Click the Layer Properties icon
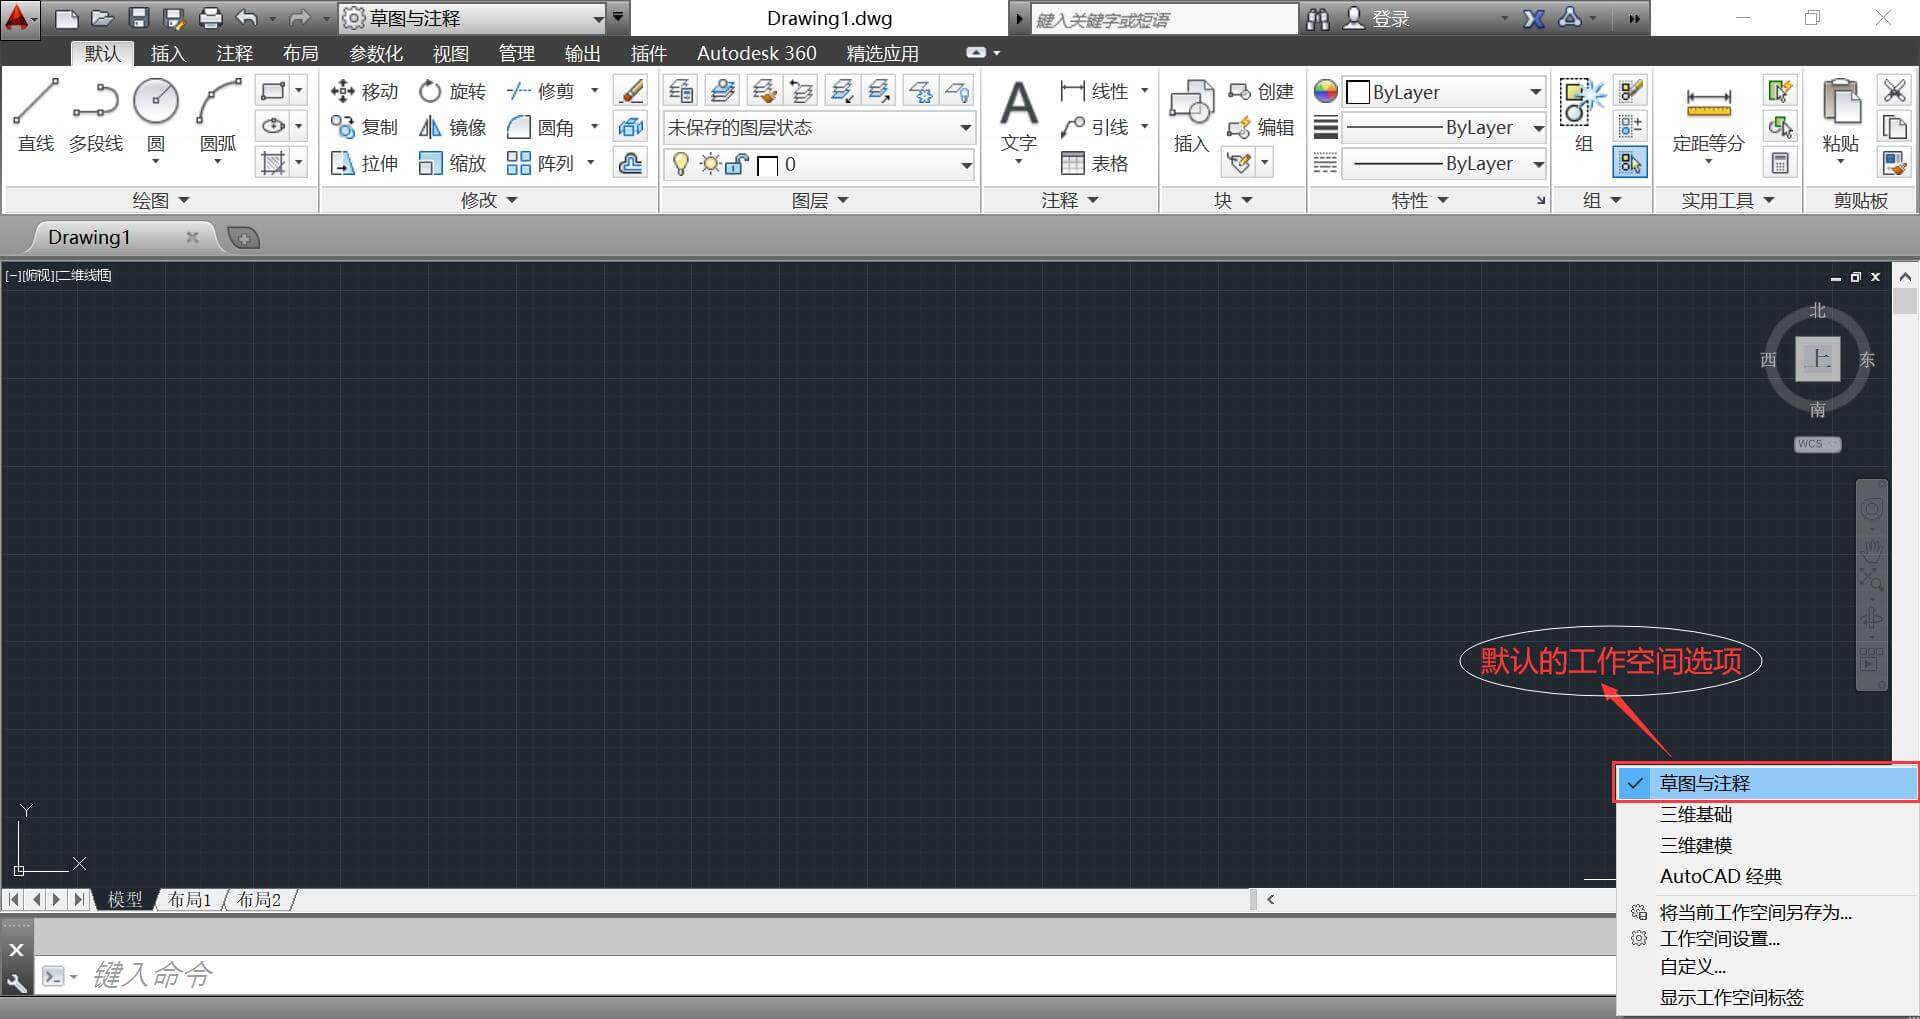1920x1019 pixels. 681,91
